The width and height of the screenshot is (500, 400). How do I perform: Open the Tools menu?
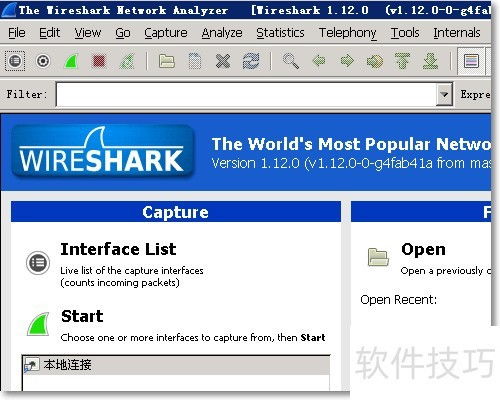point(405,33)
